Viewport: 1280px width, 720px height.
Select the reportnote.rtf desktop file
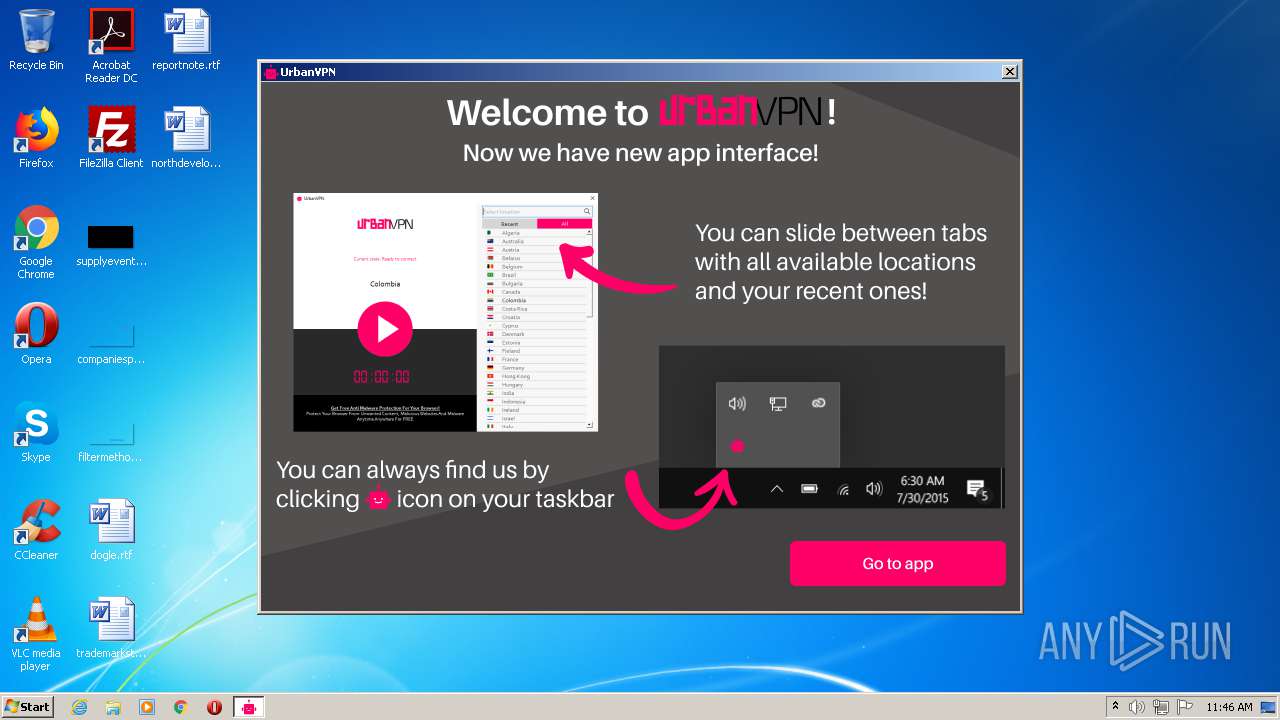(186, 40)
